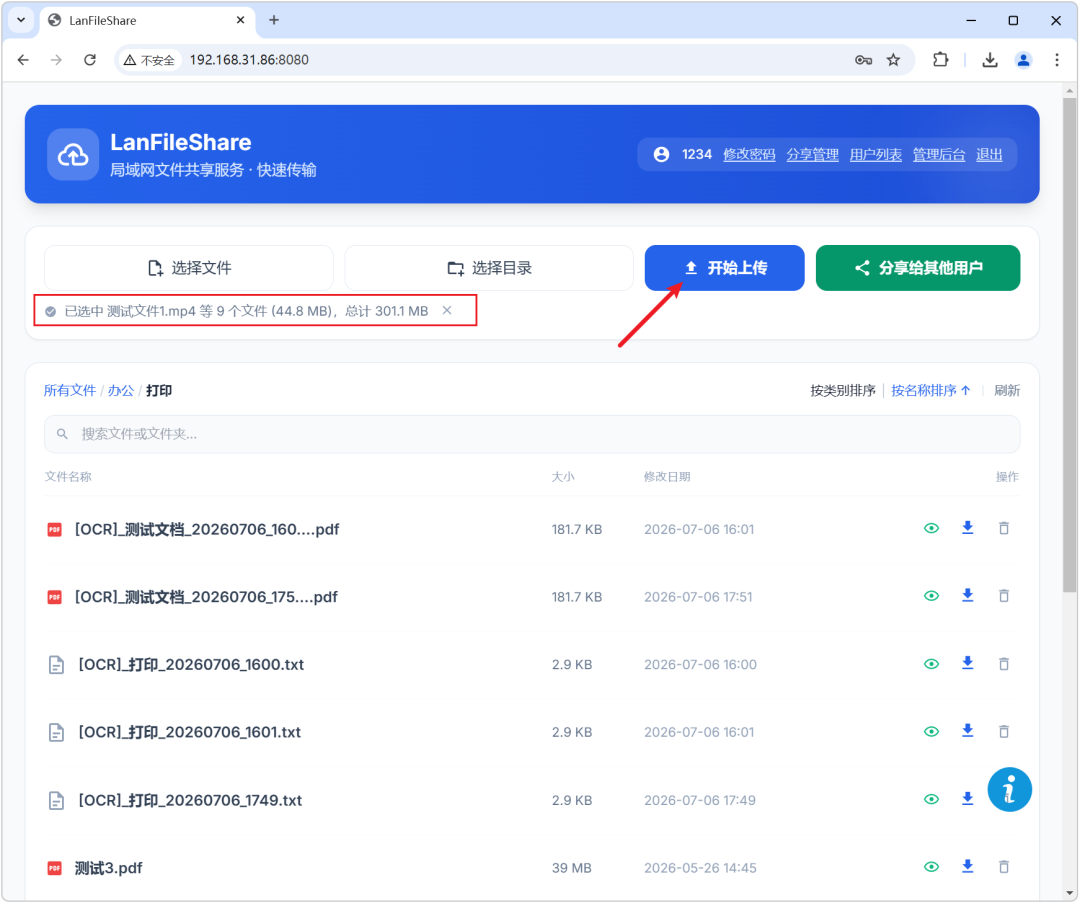Delete 测试3.pdf with the trash icon

click(1004, 867)
